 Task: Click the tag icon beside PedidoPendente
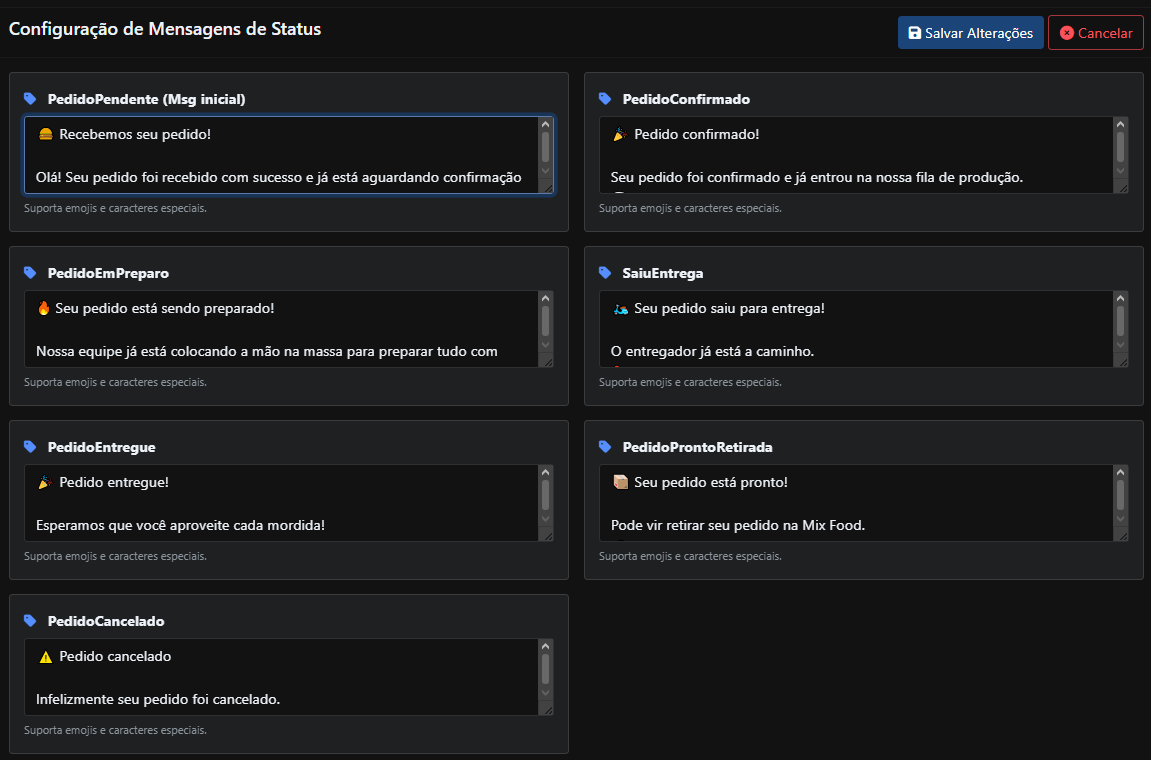click(30, 98)
